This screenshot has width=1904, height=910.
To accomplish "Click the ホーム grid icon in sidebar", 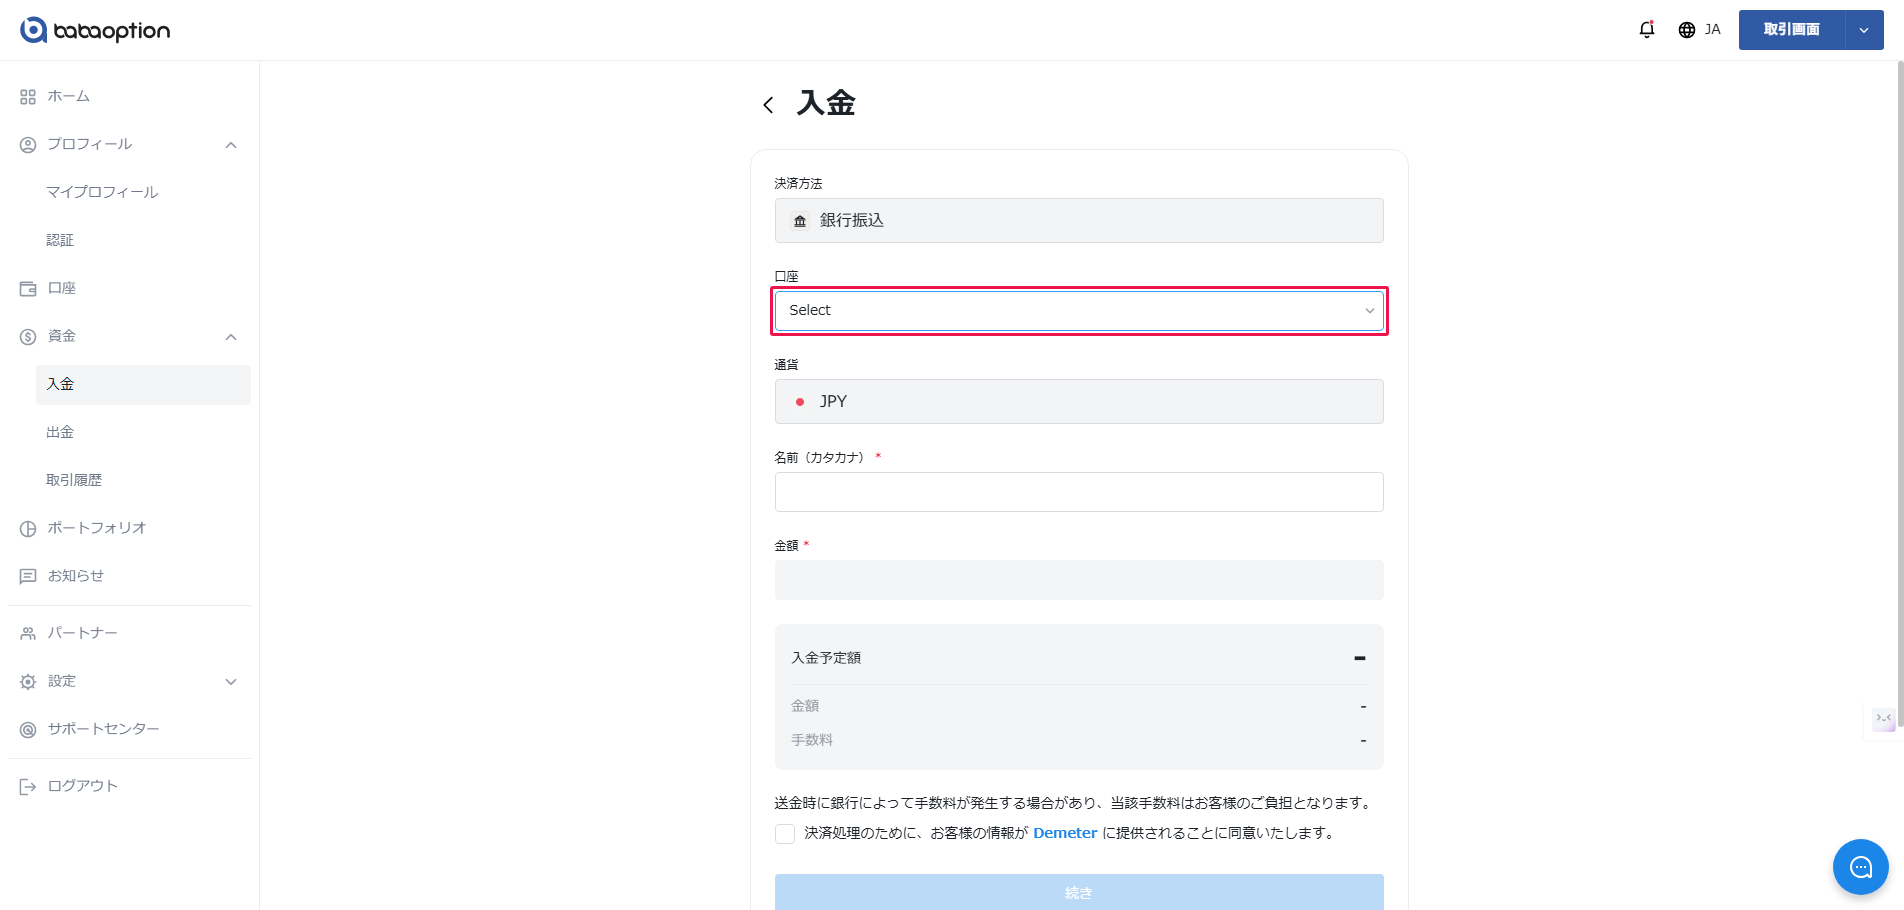I will coord(28,97).
